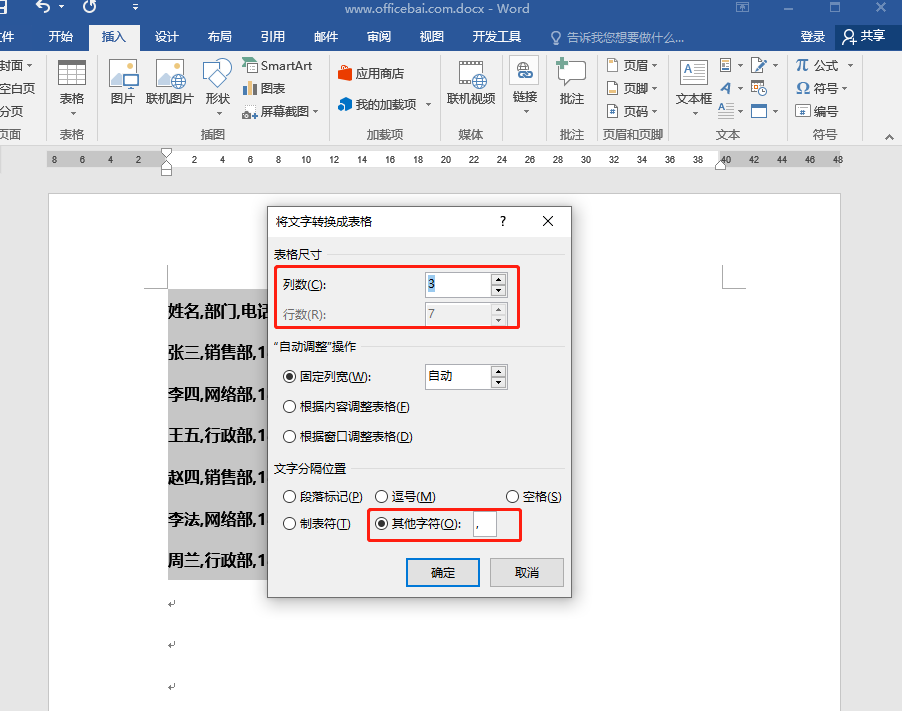Screen dimensions: 902x711
Task: Confirm with the 确定 button
Action: (442, 572)
